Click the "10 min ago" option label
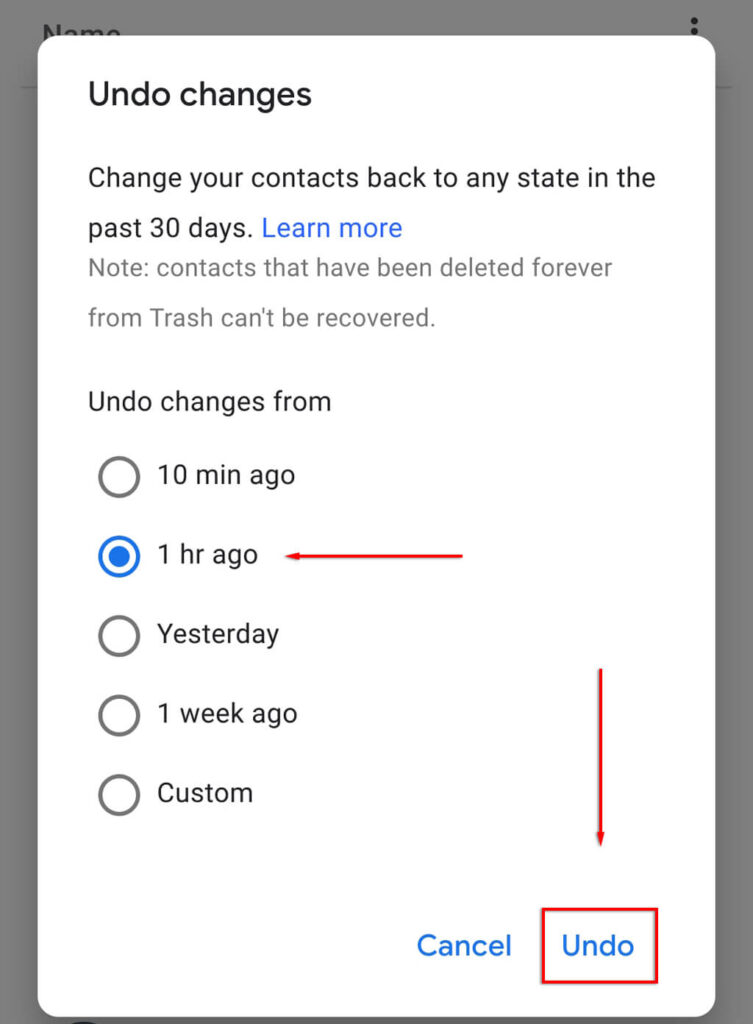Screen dimensions: 753x1024 point(226,475)
